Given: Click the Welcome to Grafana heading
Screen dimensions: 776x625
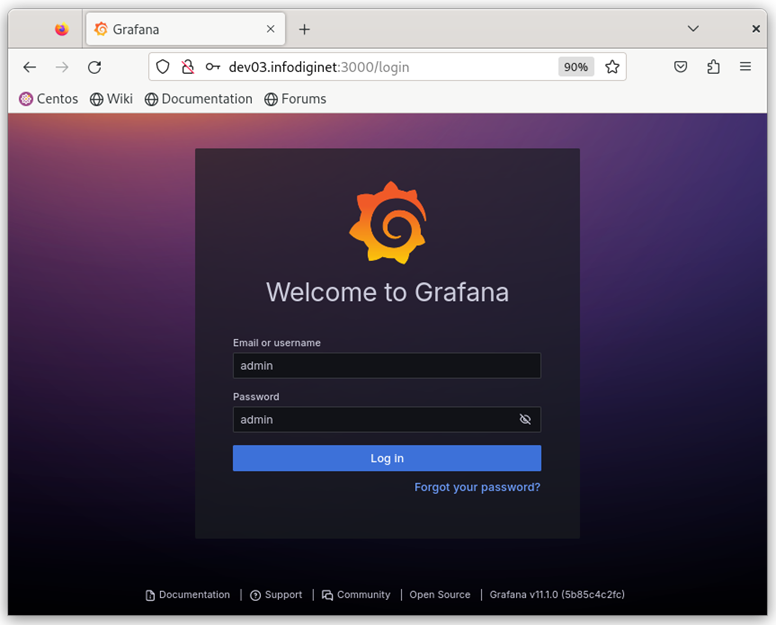Looking at the screenshot, I should pos(388,292).
